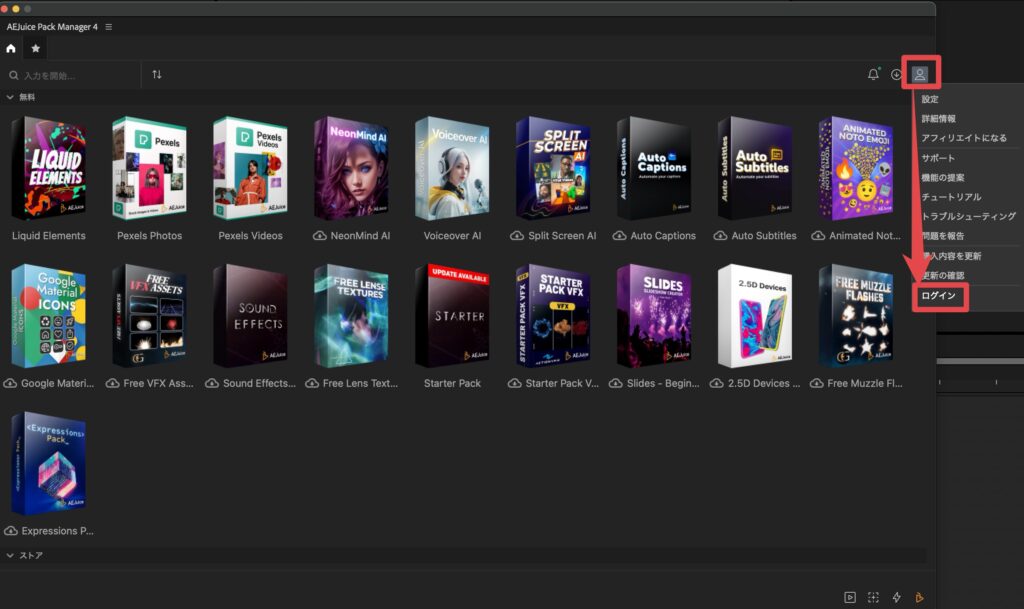Open the Animated Noto Emoji pack box
Image resolution: width=1024 pixels, height=609 pixels.
coord(856,168)
